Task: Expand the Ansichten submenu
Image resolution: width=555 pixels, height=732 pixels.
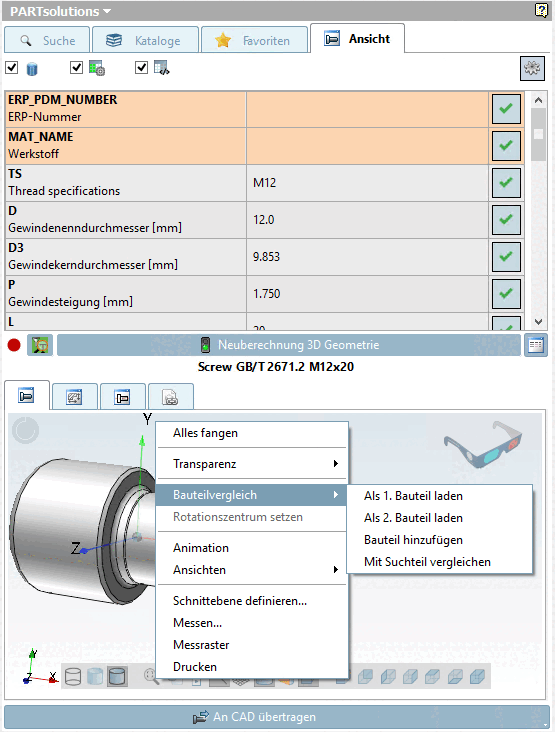Action: click(253, 570)
